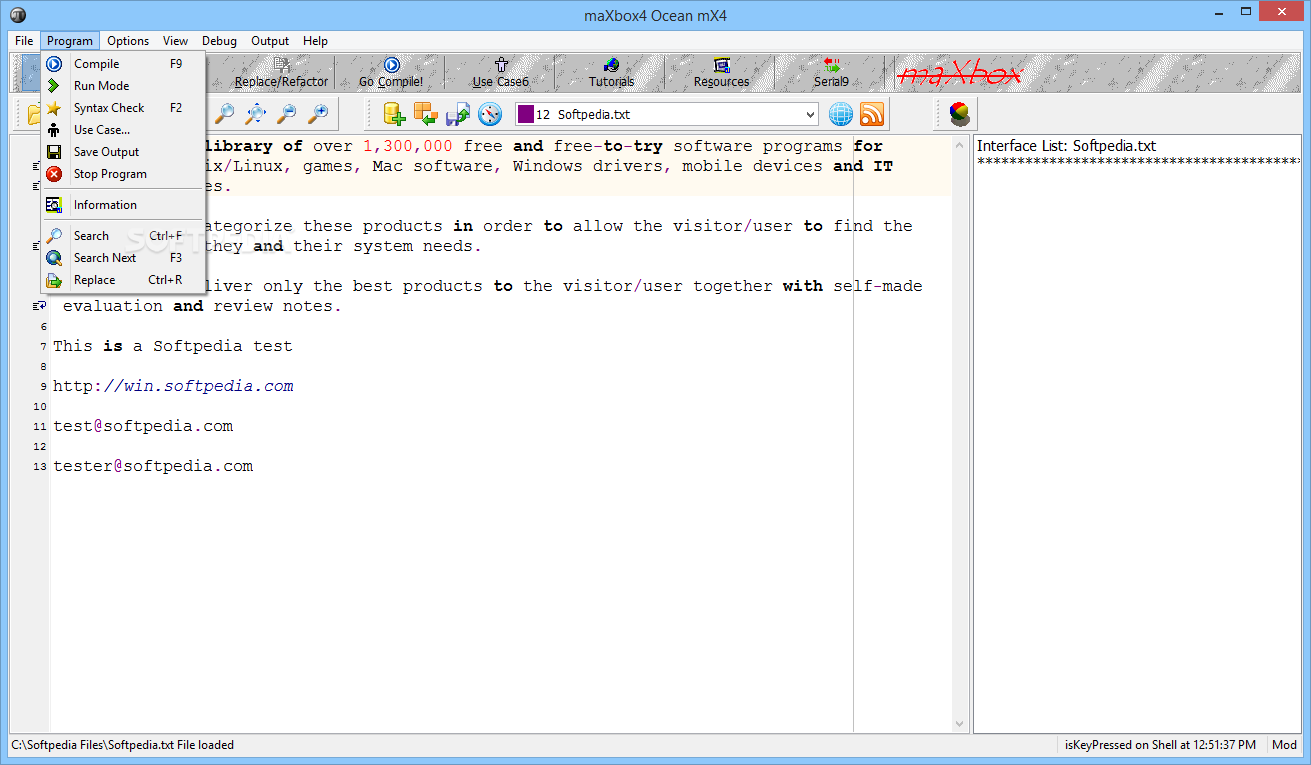This screenshot has height=765, width=1311.
Task: Click the editor scrollbar down arrow
Action: (960, 723)
